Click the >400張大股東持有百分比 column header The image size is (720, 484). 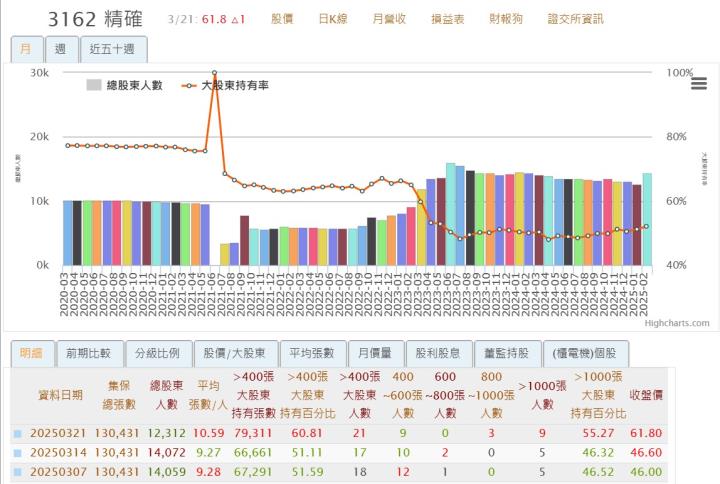(308, 395)
